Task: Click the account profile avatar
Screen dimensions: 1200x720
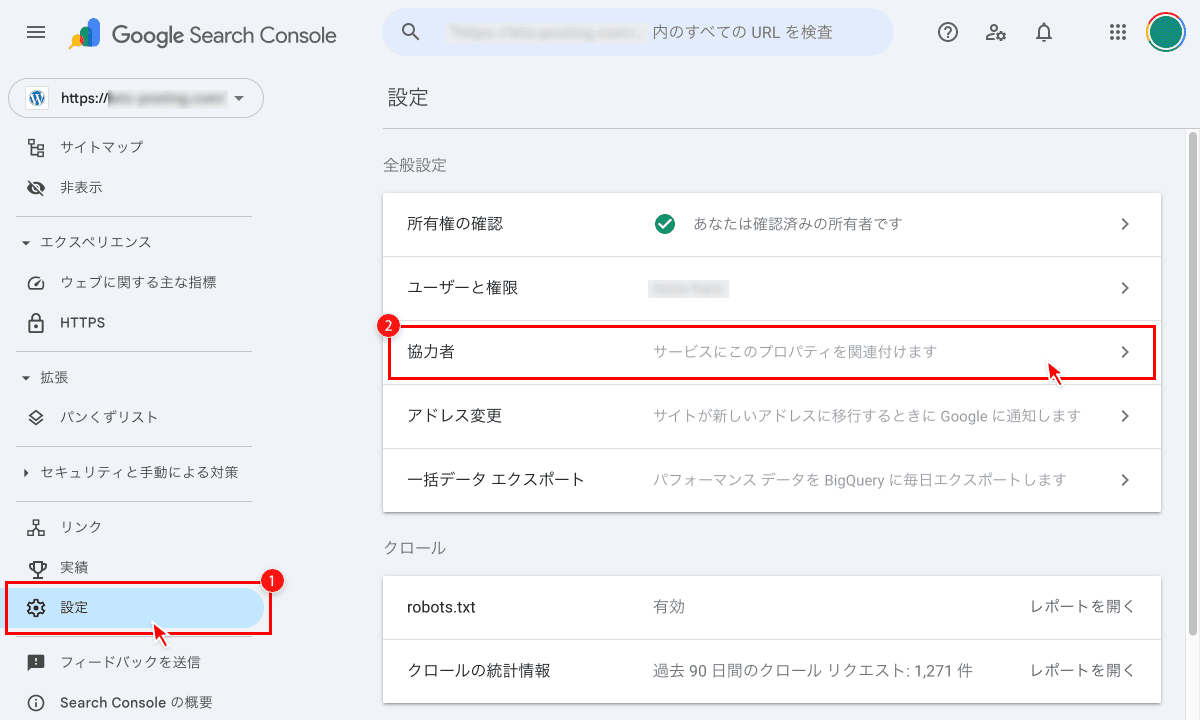Action: tap(1165, 32)
